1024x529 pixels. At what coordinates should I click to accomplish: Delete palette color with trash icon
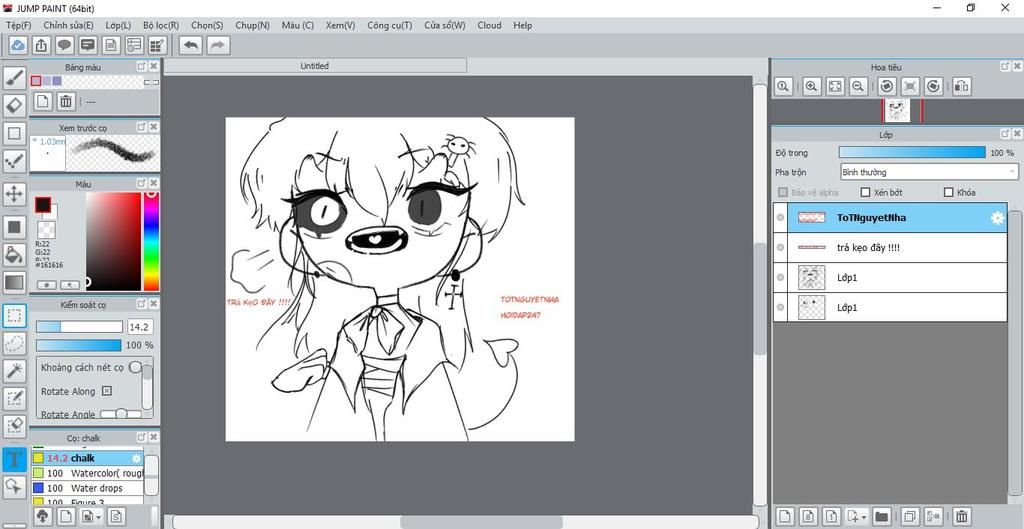(66, 101)
